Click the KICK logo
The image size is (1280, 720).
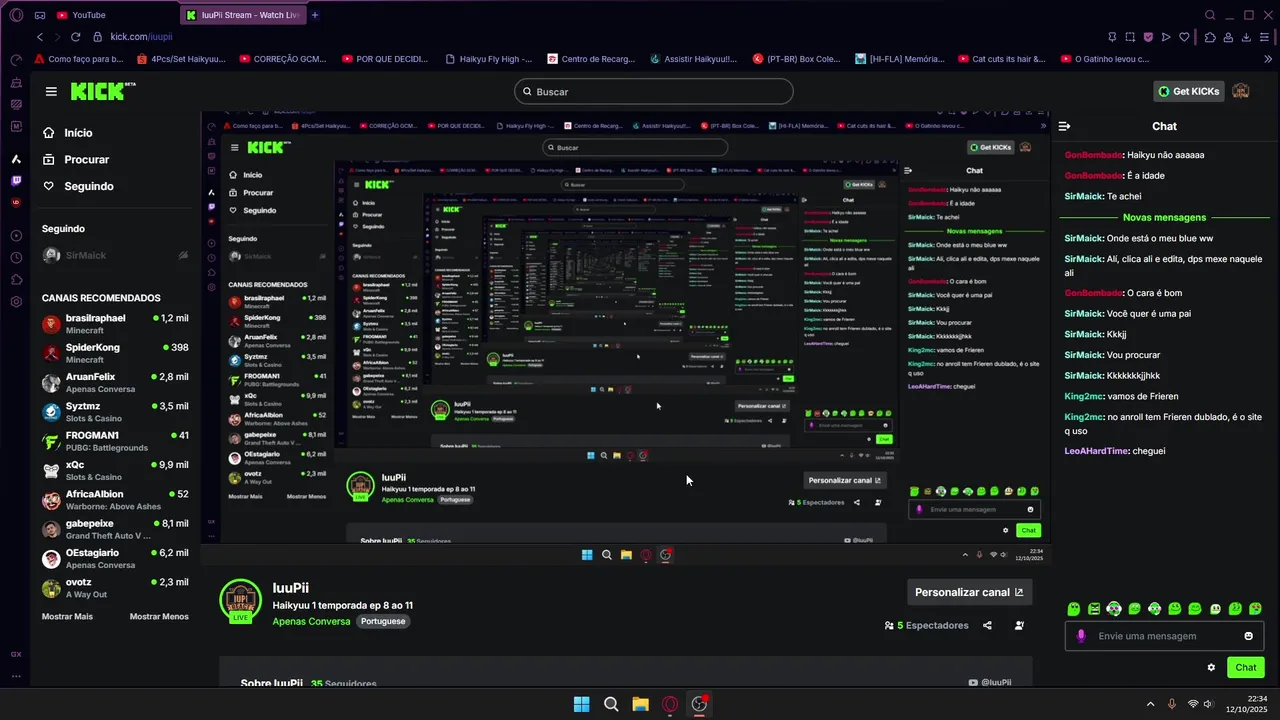103,91
